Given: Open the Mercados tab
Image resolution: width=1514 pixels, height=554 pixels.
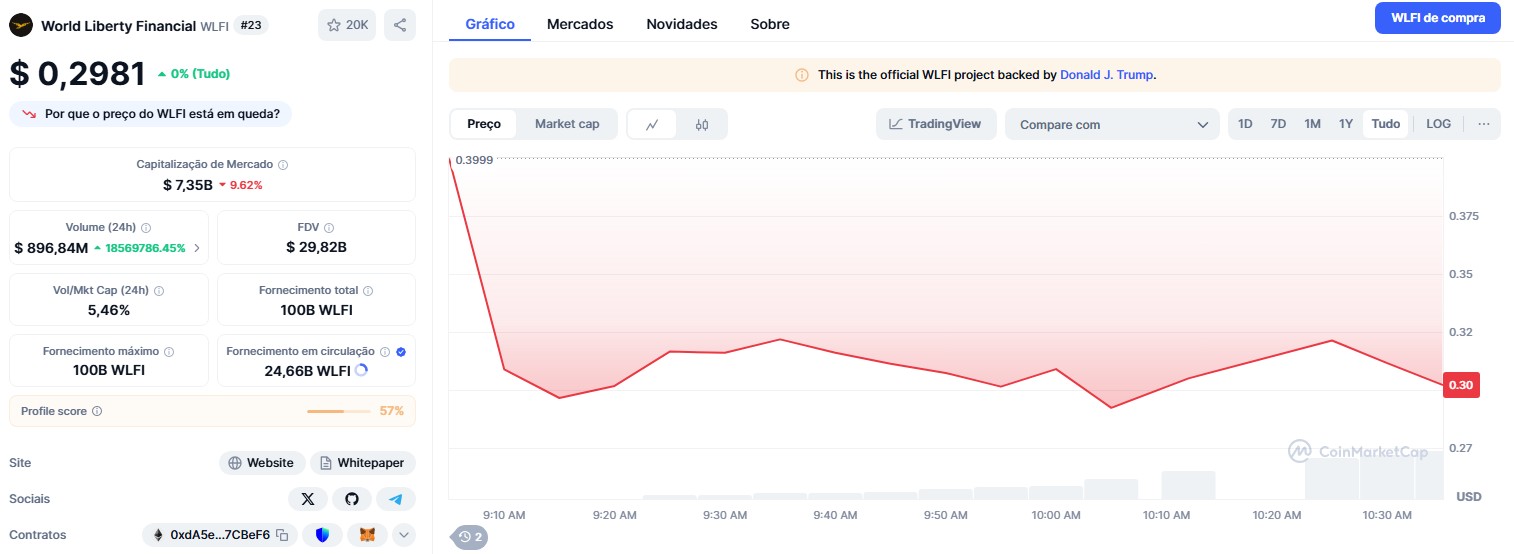Looking at the screenshot, I should (x=580, y=24).
